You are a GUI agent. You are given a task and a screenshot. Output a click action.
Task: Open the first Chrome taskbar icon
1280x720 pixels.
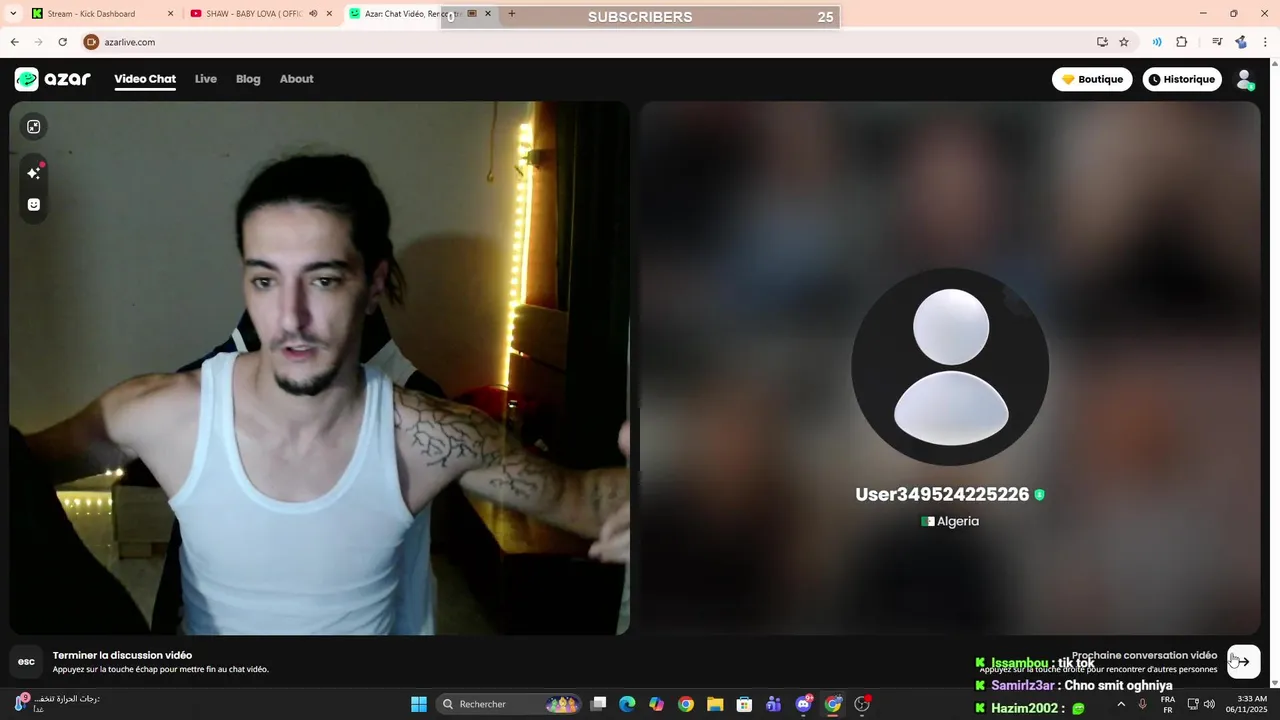pos(686,704)
